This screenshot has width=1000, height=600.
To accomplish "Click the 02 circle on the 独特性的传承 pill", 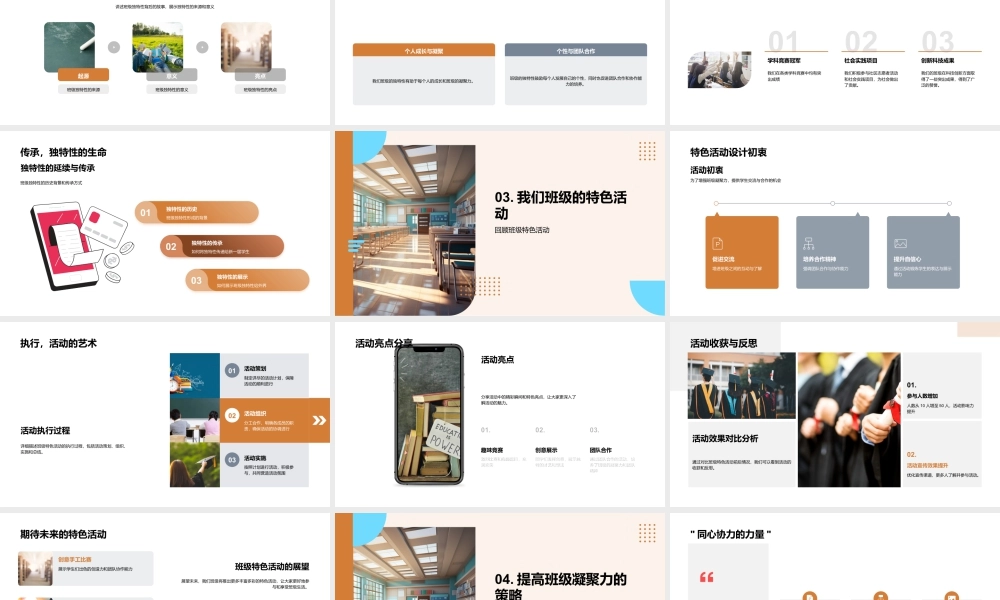I will coord(171,246).
